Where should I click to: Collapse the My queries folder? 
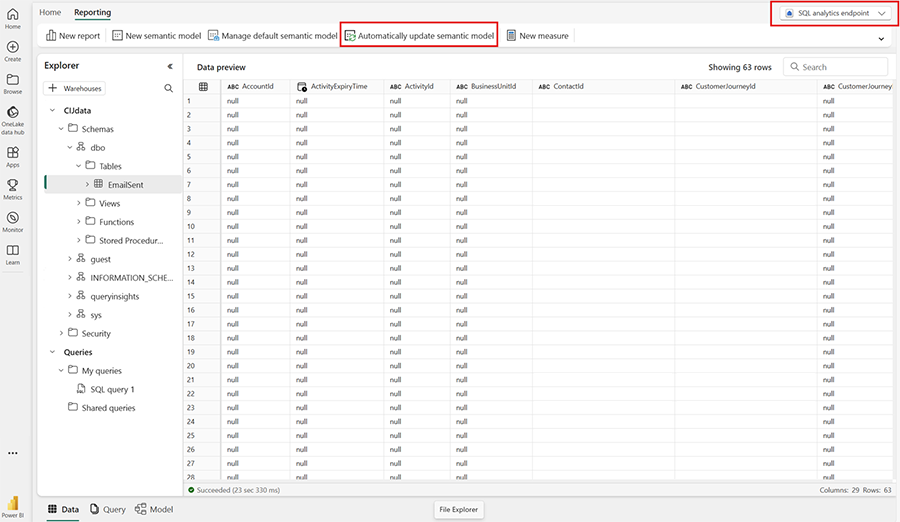[x=61, y=370]
